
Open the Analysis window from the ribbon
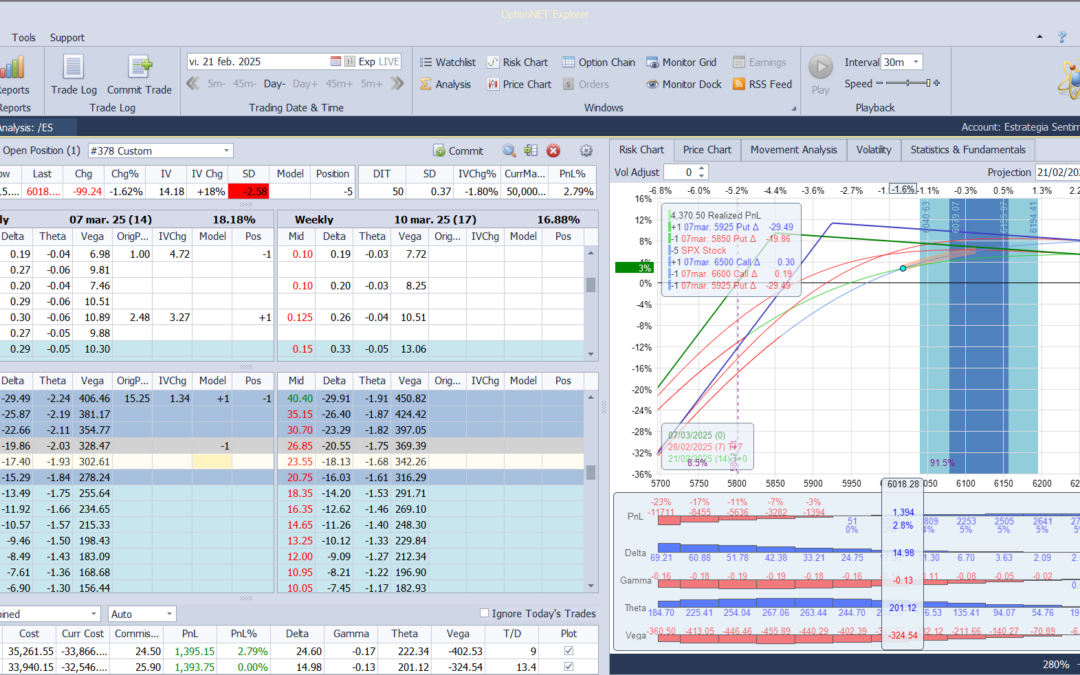tap(446, 84)
